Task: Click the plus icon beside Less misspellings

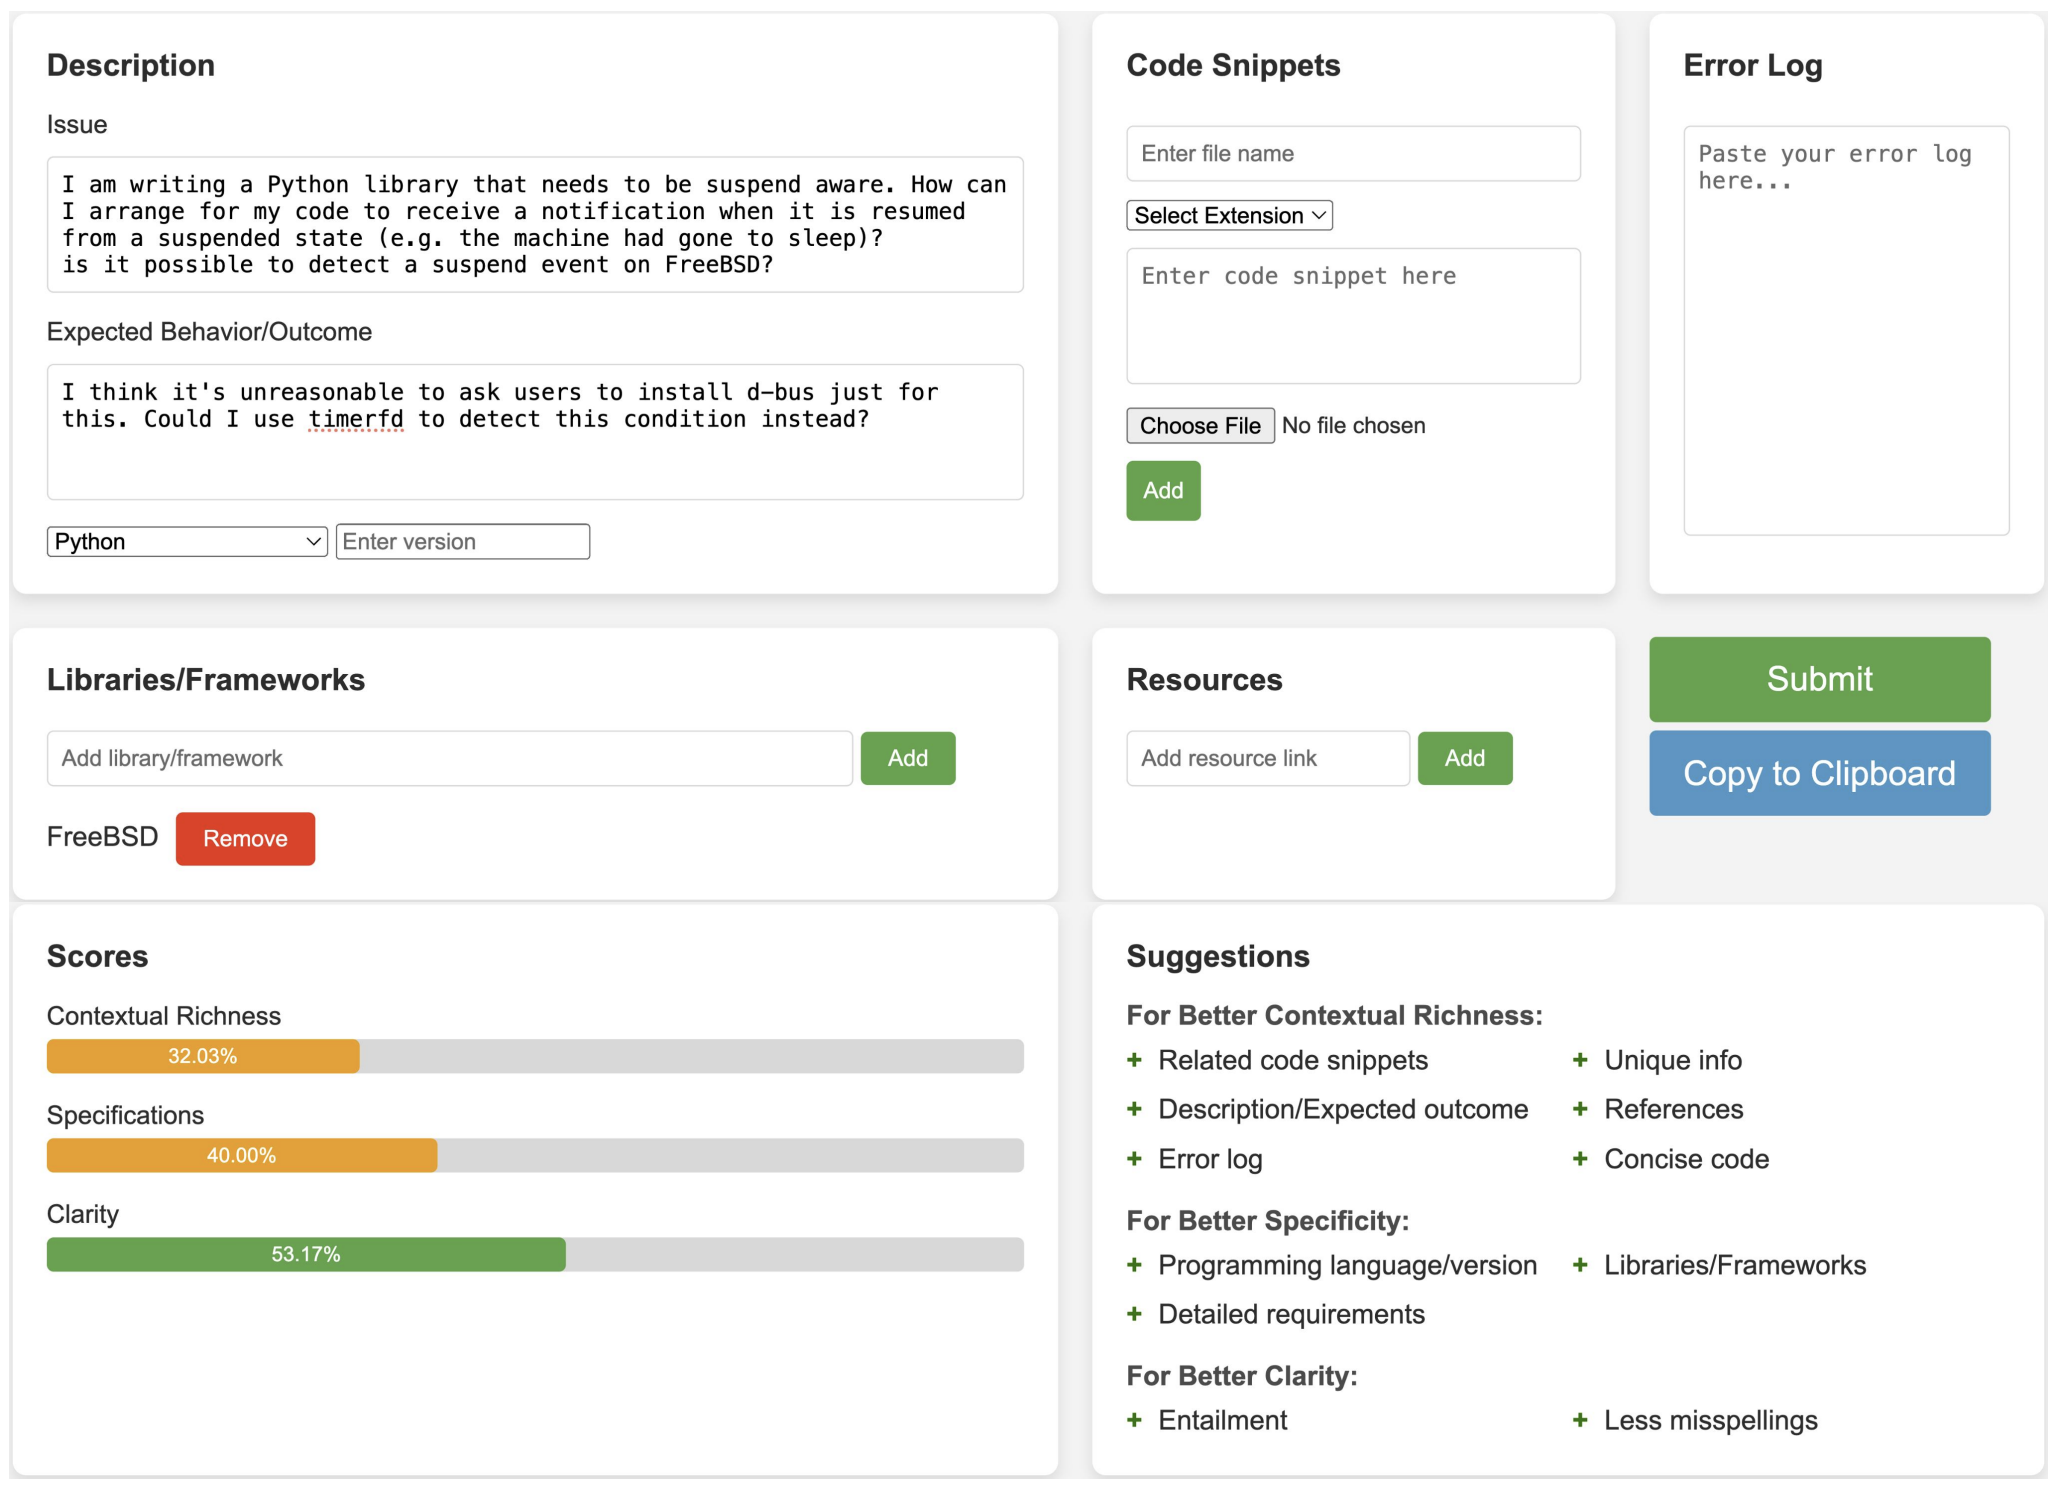Action: pos(1580,1420)
